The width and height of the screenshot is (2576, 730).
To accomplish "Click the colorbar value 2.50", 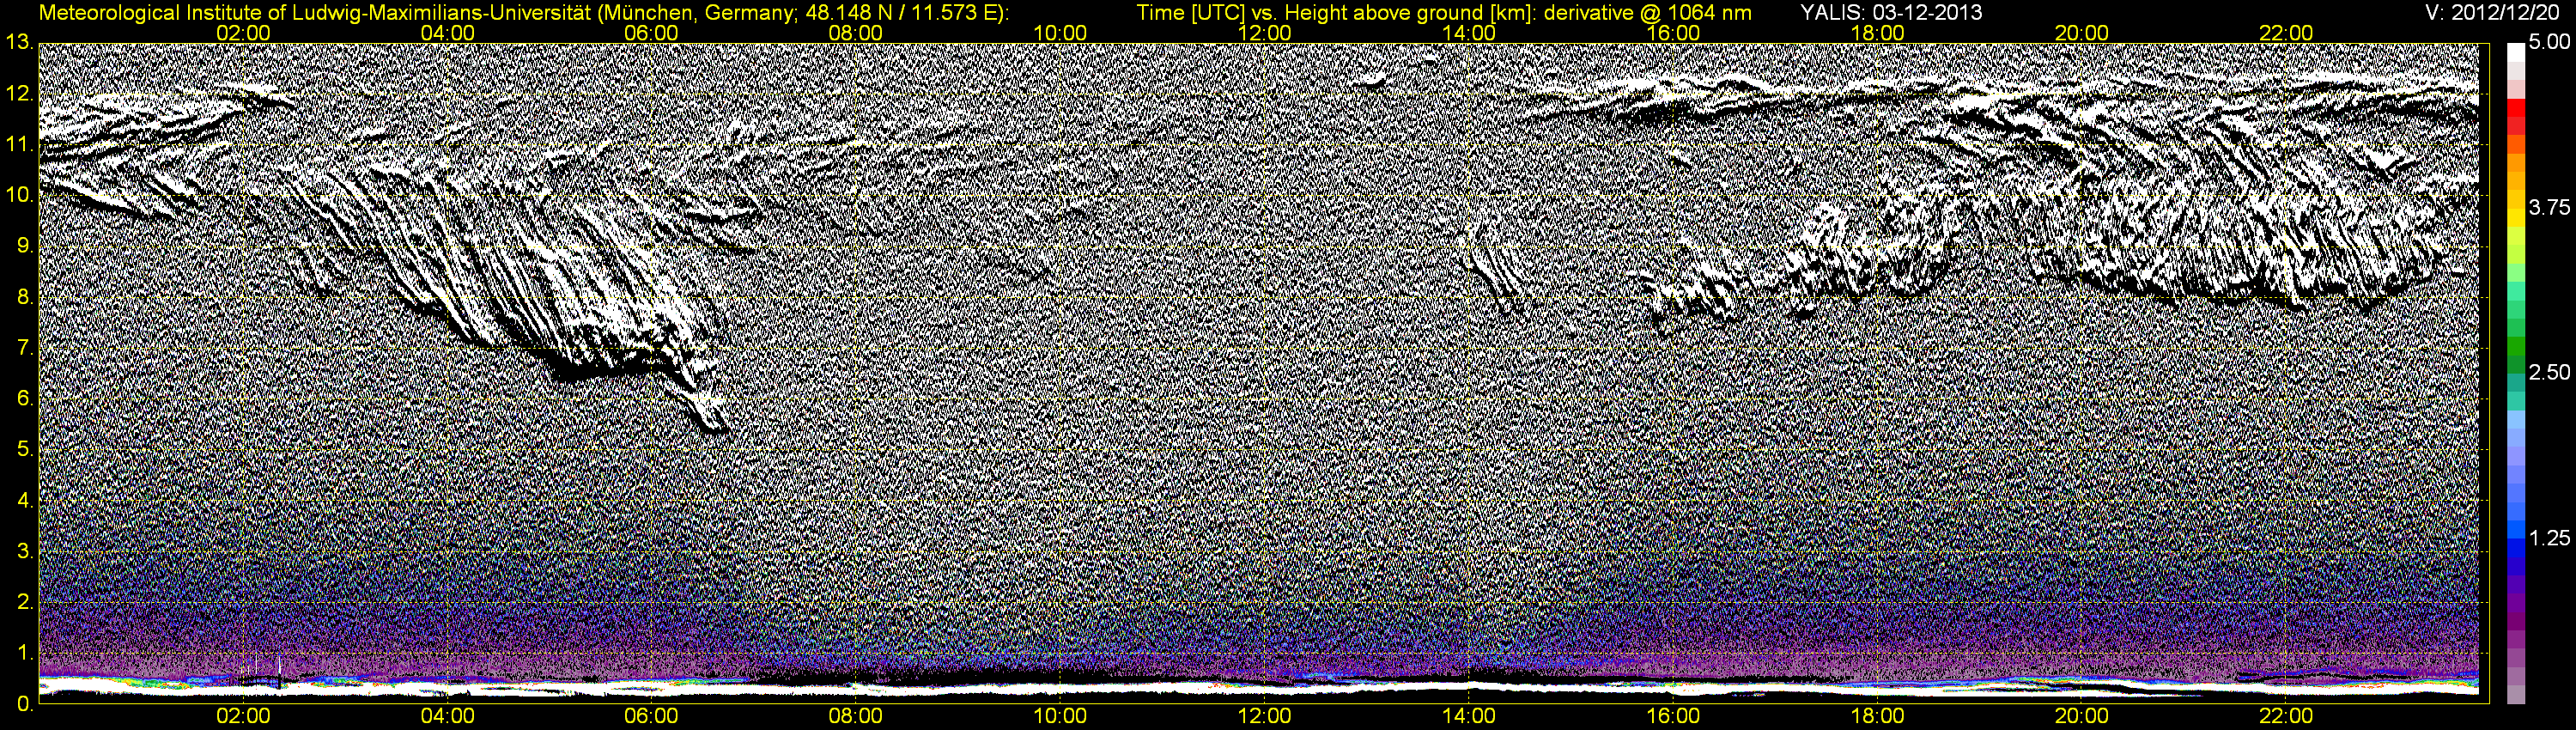I will click(x=2549, y=373).
